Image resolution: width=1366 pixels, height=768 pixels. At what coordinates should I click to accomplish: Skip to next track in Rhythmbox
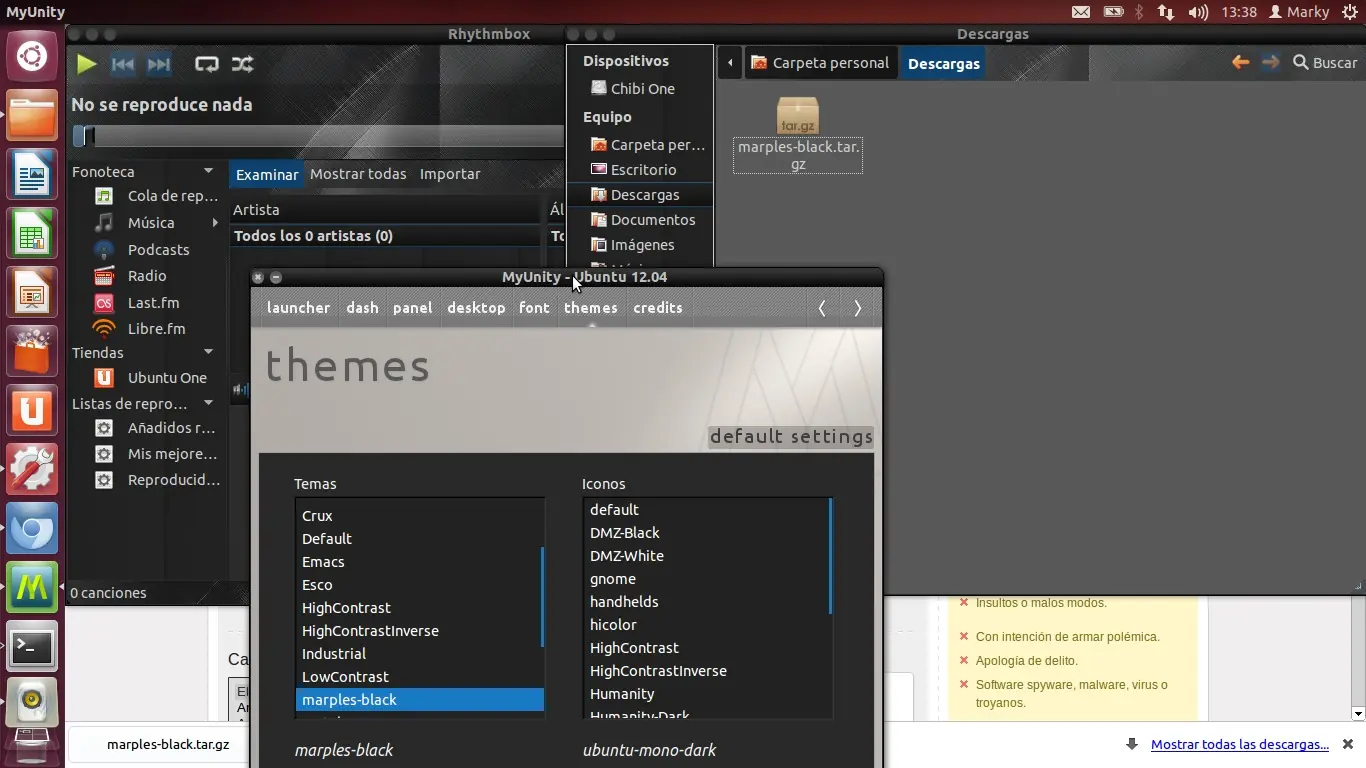[159, 64]
